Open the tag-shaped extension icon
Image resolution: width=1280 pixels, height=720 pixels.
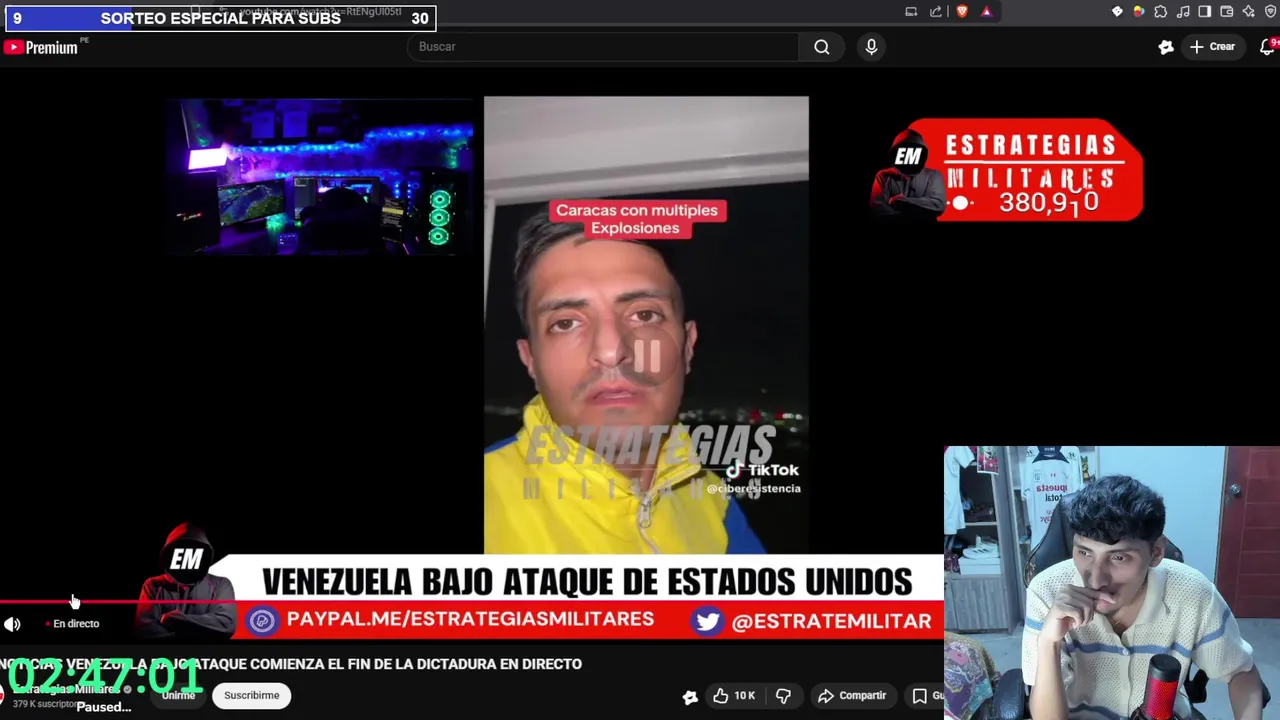[1117, 12]
